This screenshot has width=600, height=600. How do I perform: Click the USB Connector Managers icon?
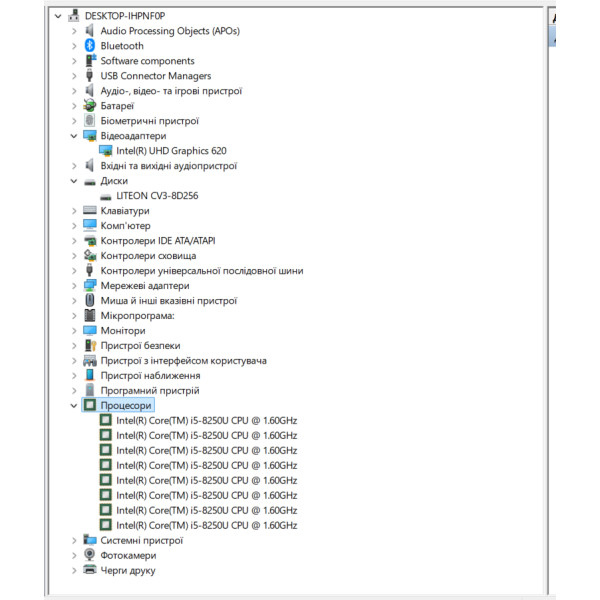[90, 75]
